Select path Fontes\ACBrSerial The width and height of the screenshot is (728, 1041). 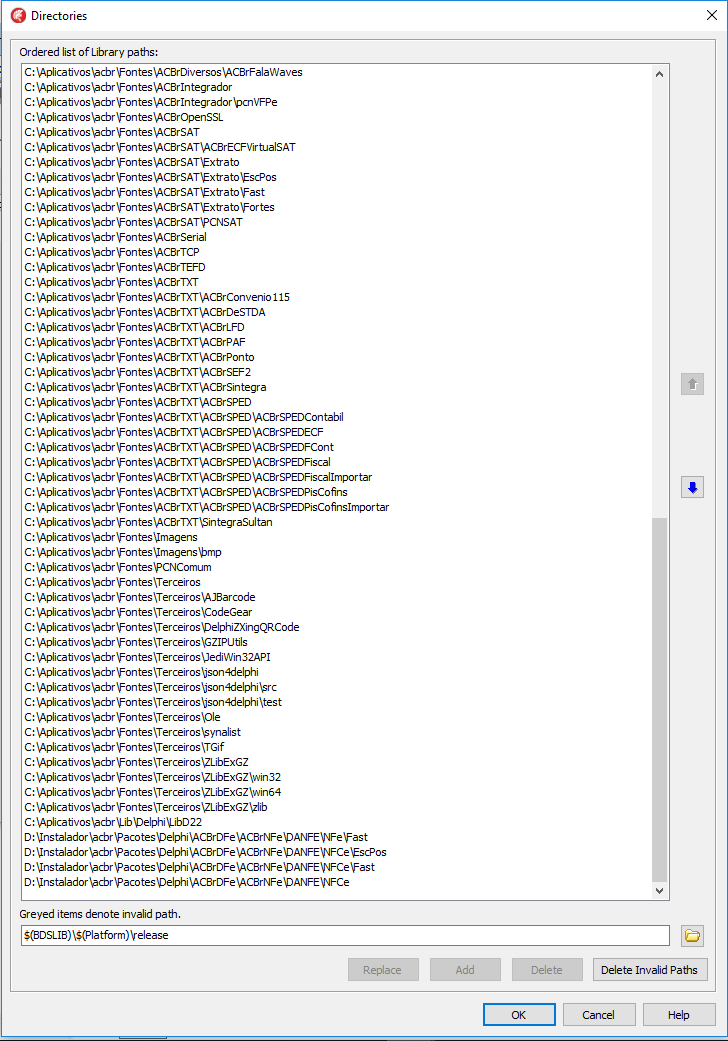tap(115, 238)
